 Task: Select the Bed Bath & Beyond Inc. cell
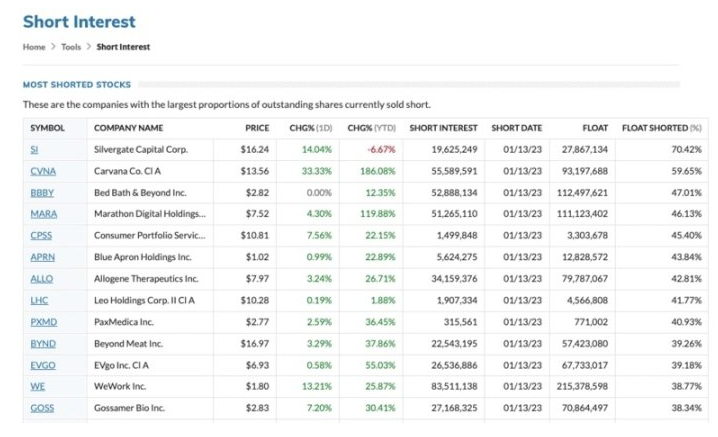tap(140, 192)
